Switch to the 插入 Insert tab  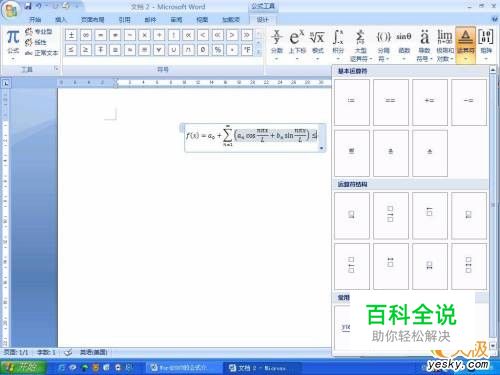pyautogui.click(x=61, y=20)
